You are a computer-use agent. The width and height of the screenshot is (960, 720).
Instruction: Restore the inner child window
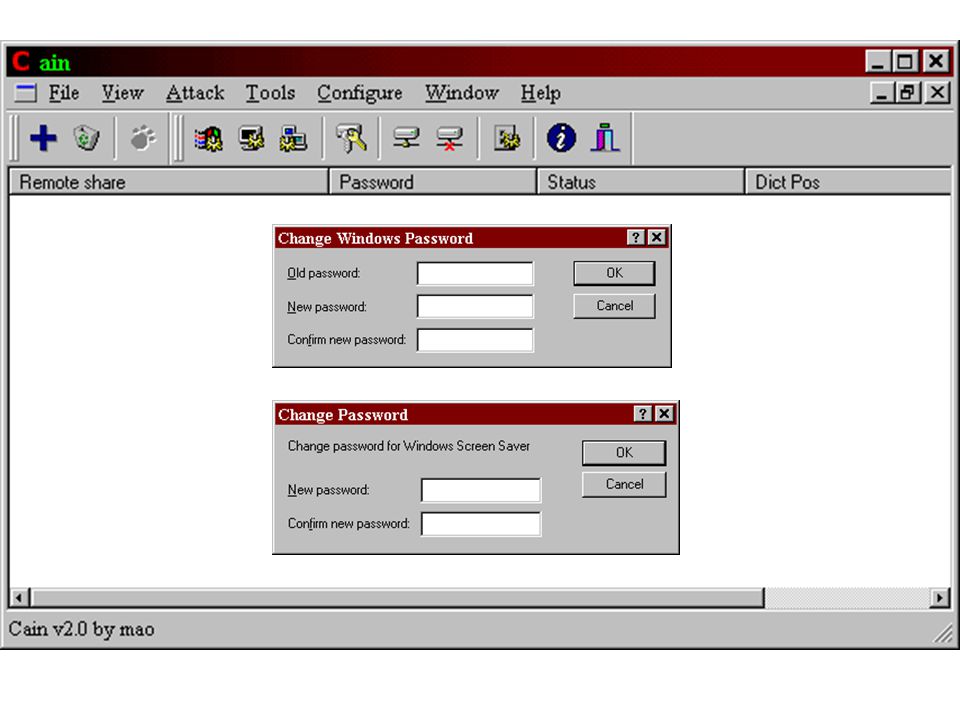click(x=907, y=93)
